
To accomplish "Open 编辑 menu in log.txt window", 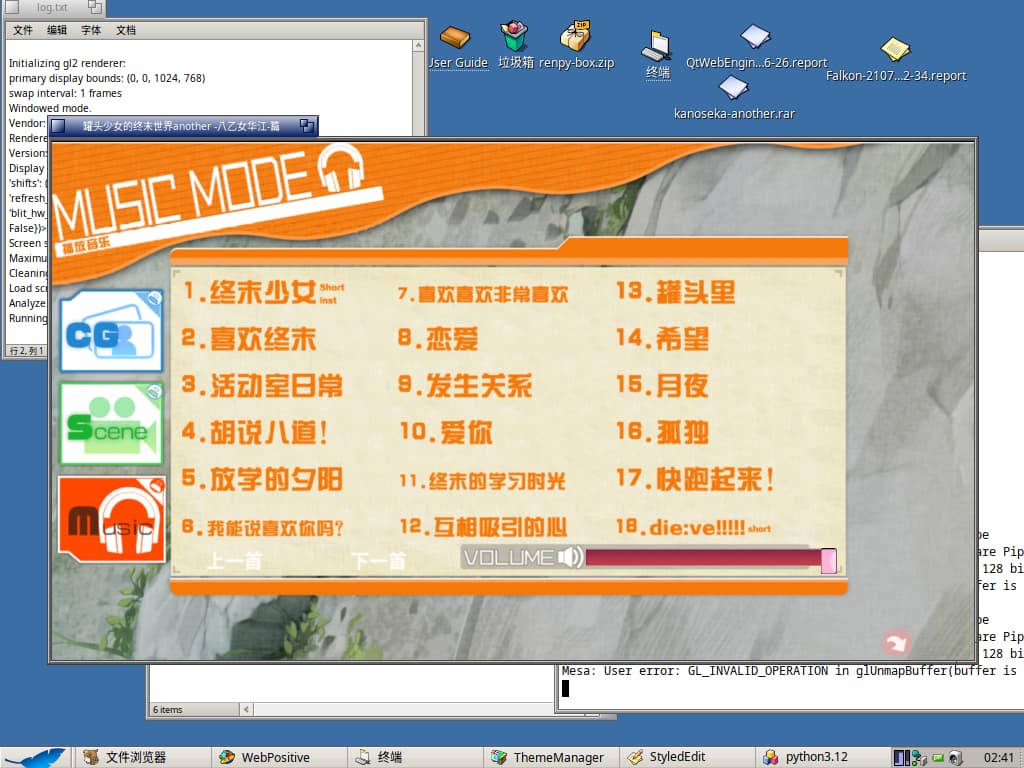I will tap(57, 30).
